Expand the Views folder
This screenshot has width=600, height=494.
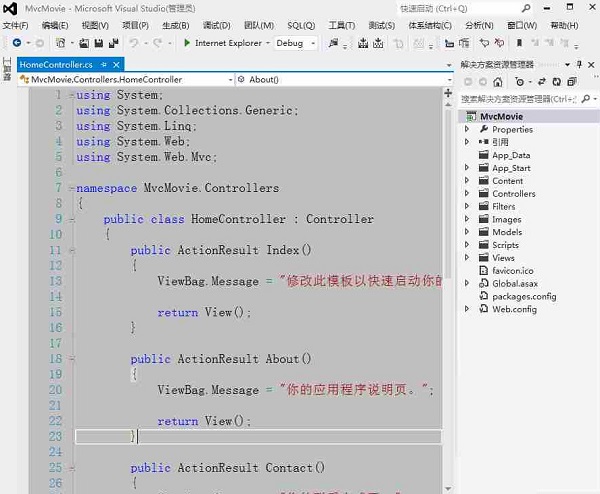[467, 257]
